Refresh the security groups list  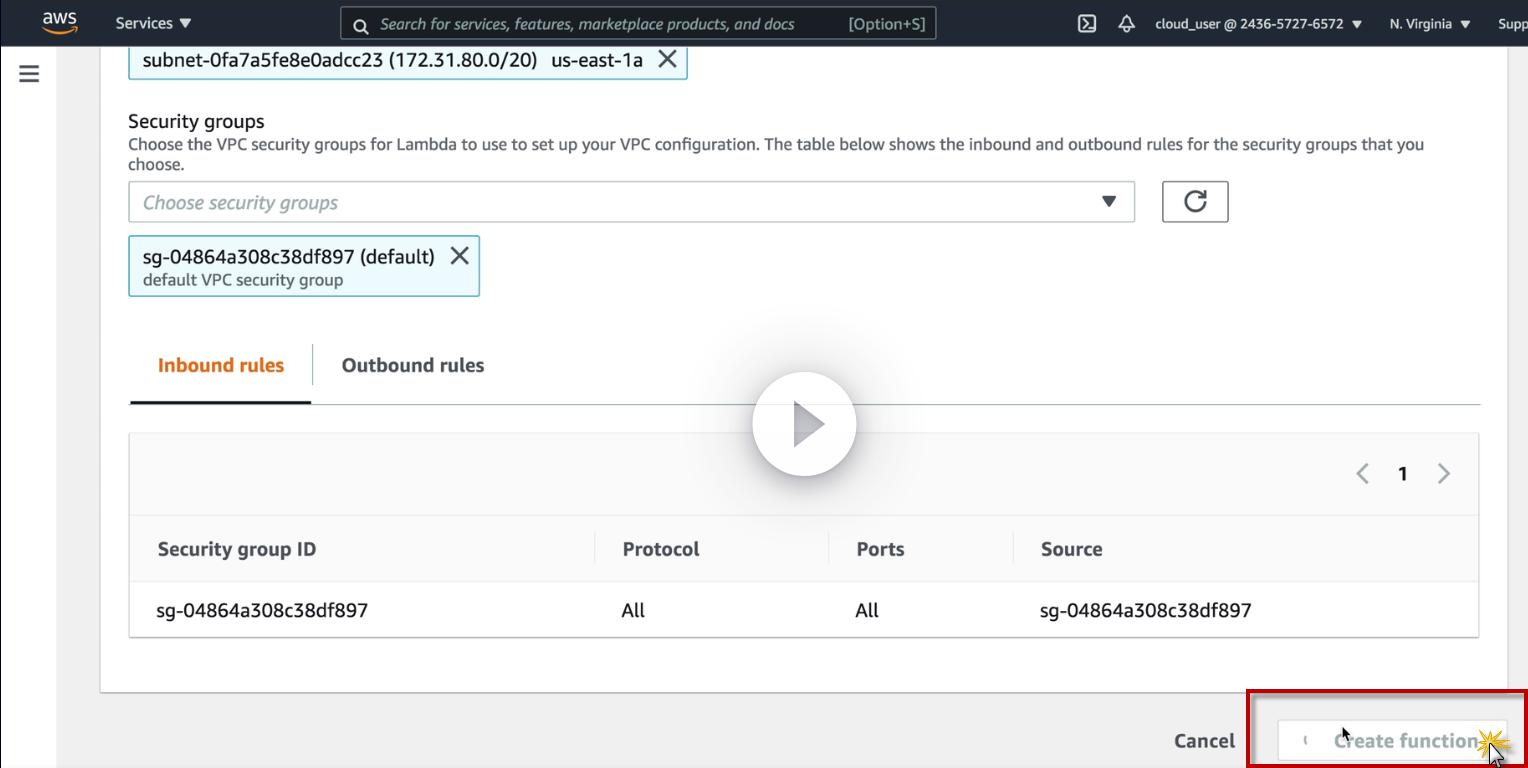(1194, 202)
